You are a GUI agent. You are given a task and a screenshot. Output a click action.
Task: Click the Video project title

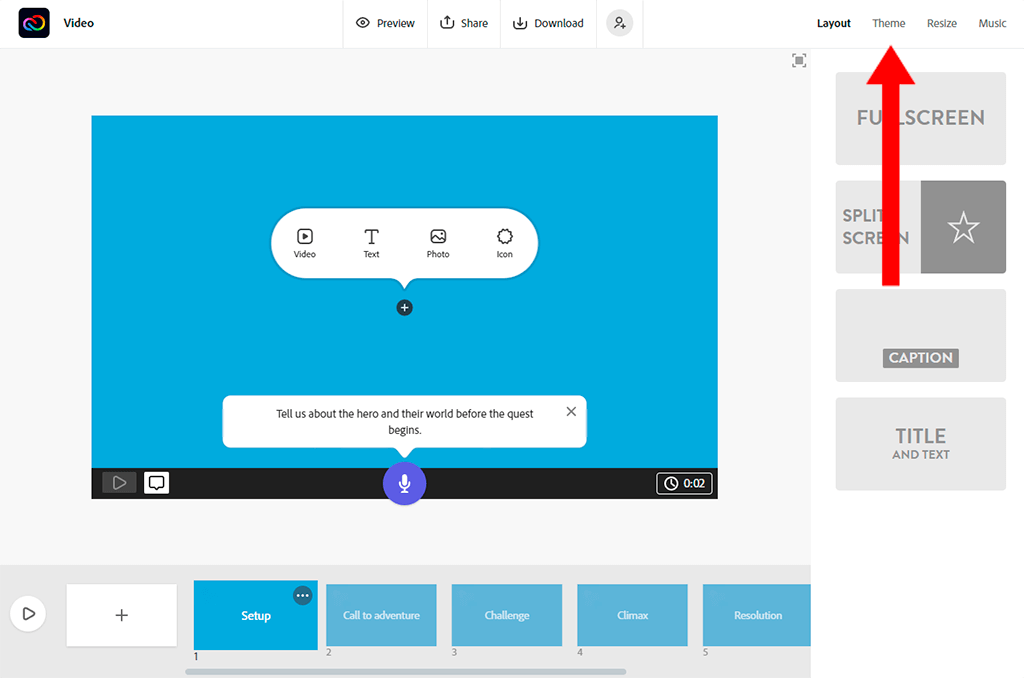click(x=78, y=23)
